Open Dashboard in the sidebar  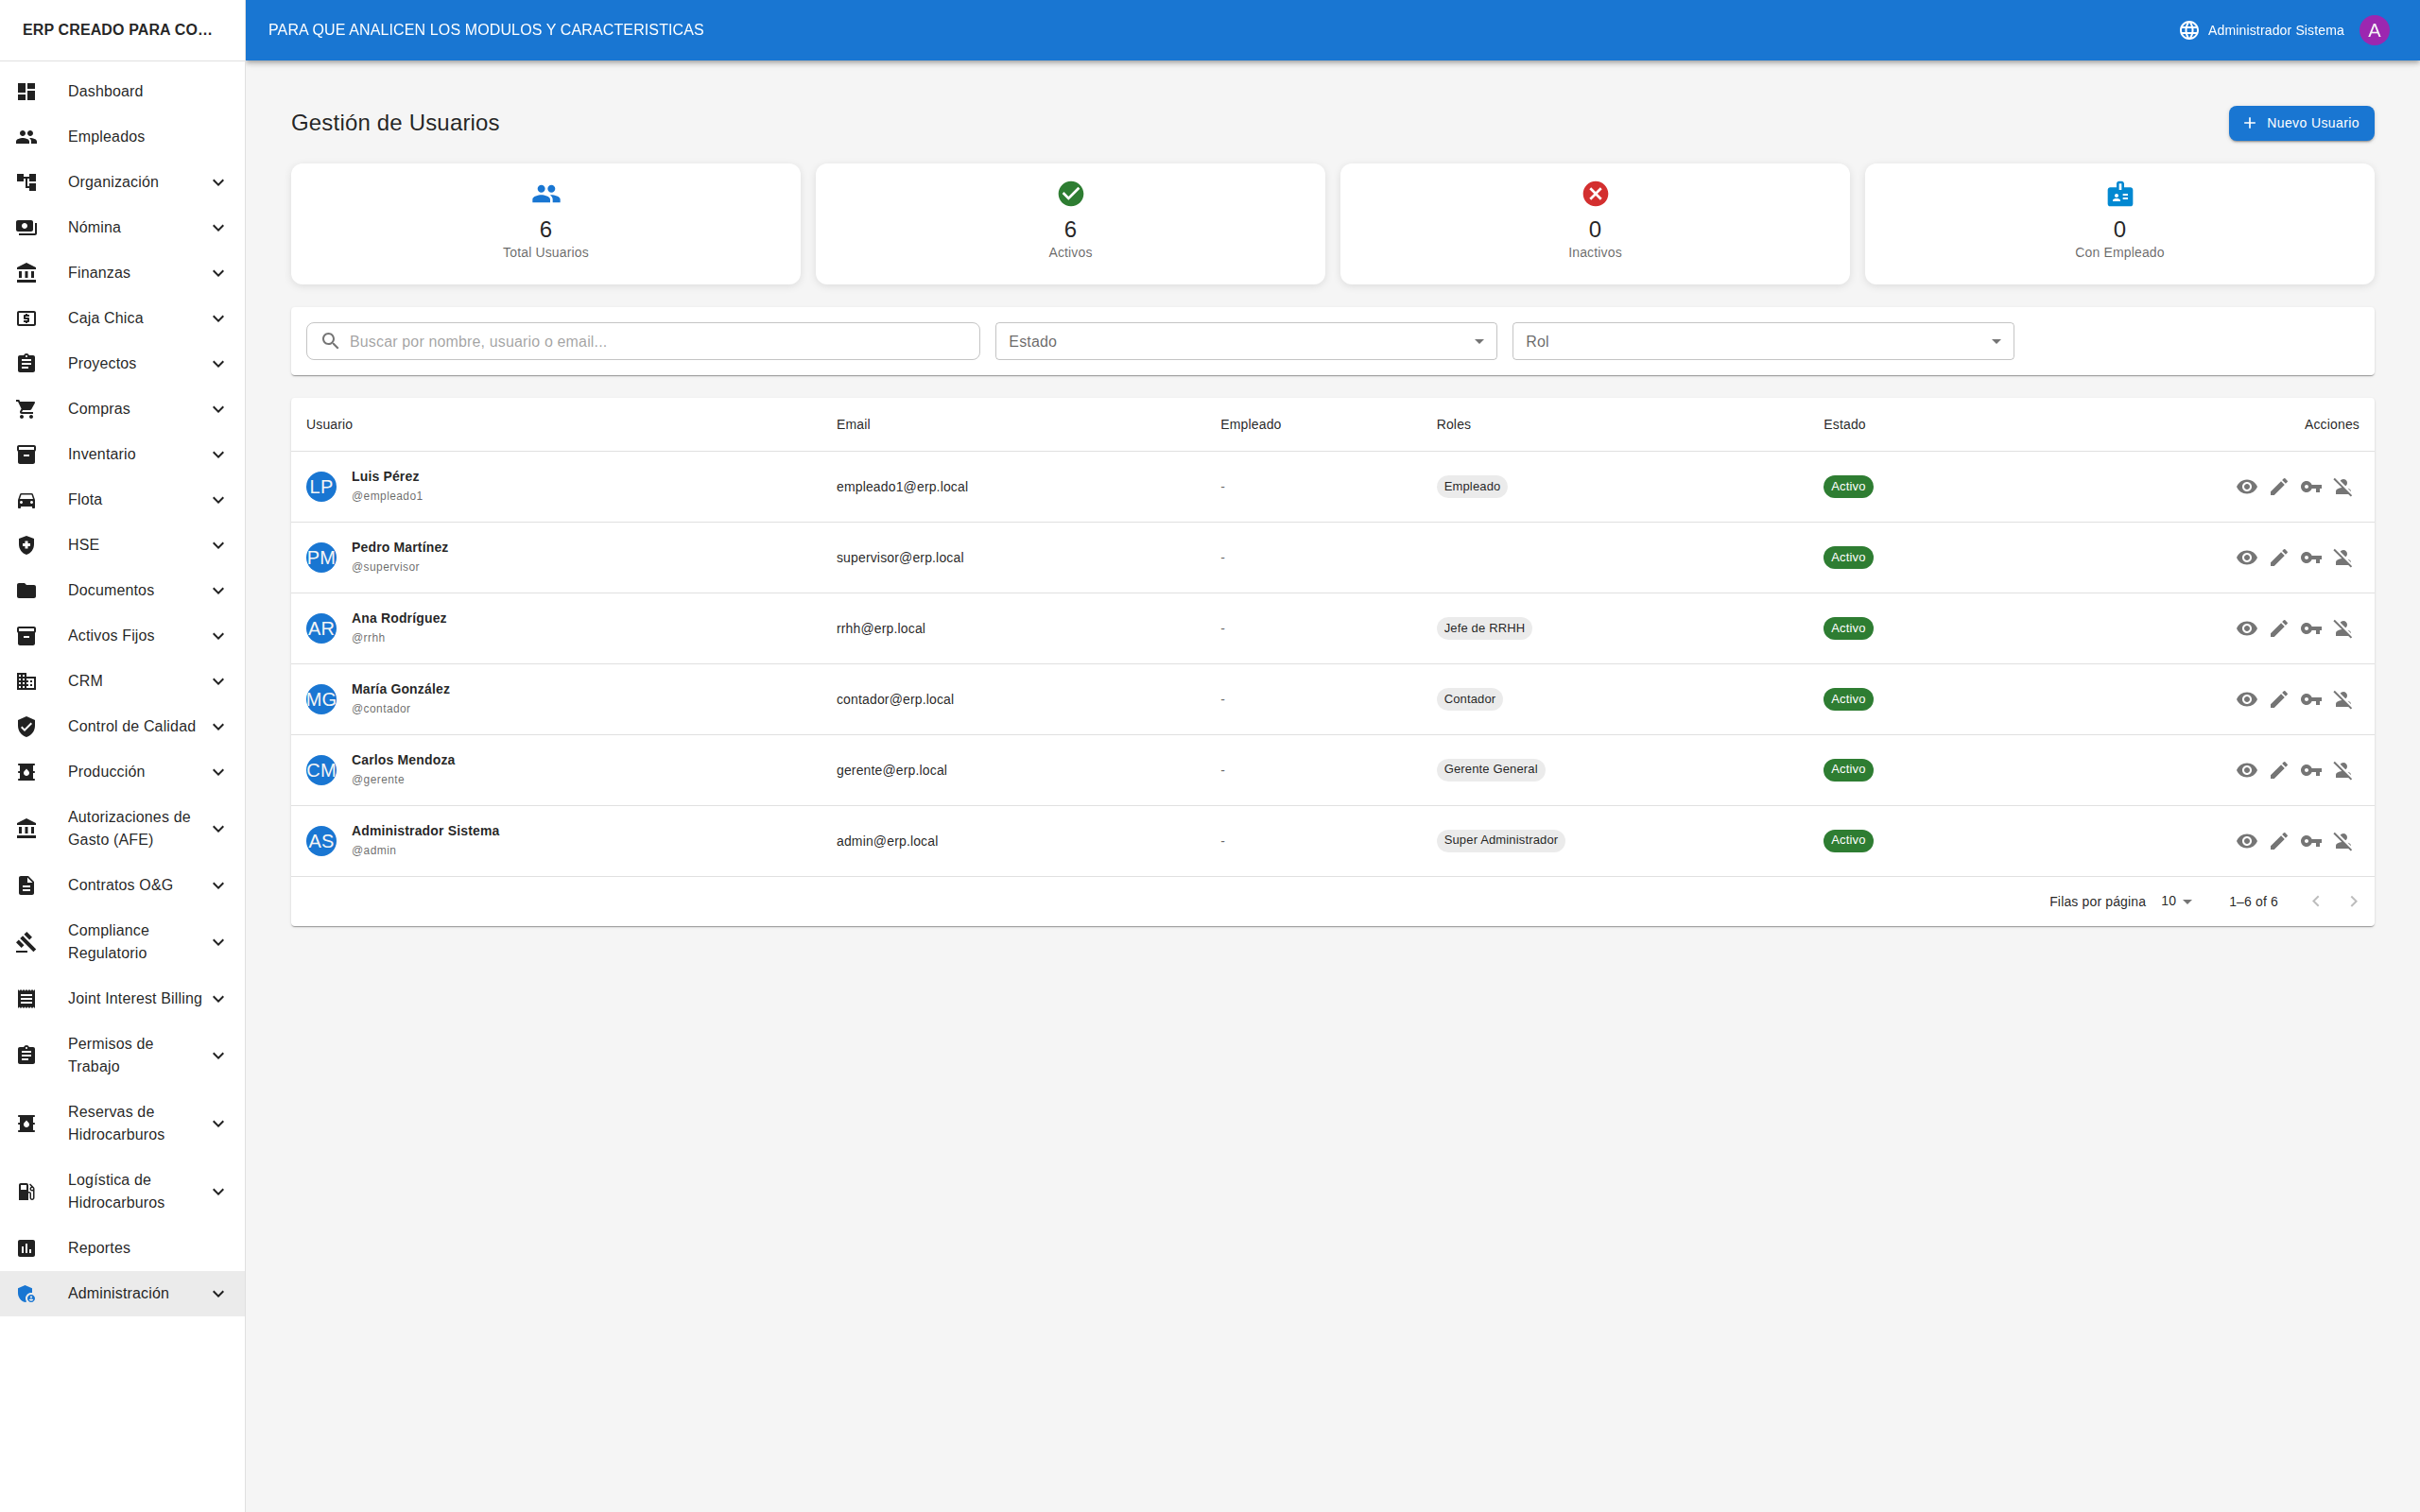click(x=105, y=91)
